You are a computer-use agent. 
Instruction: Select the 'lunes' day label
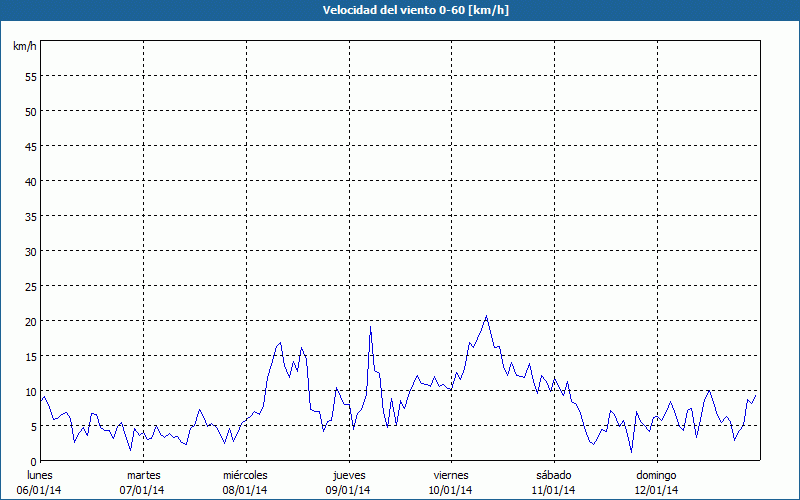(x=40, y=475)
